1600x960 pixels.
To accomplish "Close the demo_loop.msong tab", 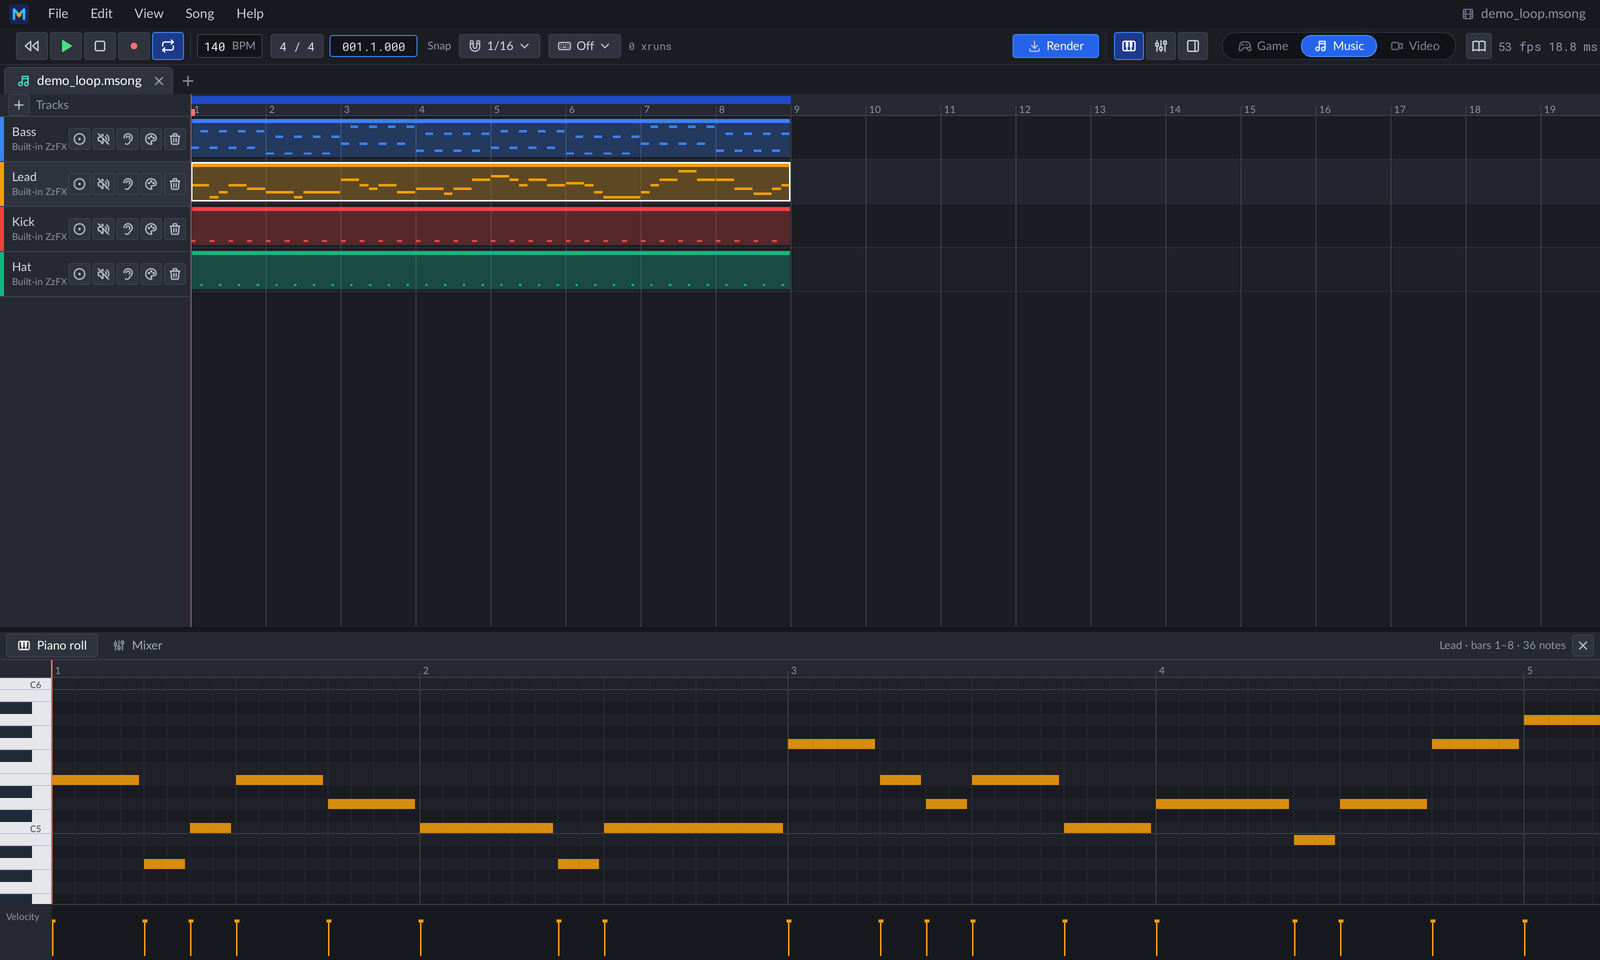I will [x=159, y=81].
